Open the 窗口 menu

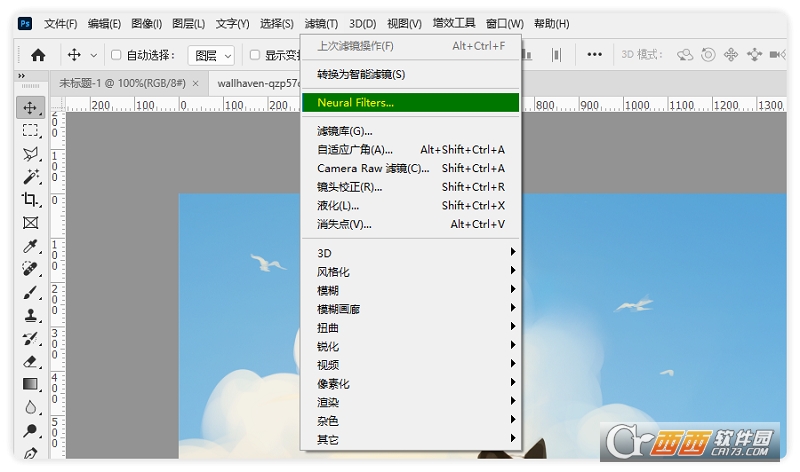click(505, 23)
